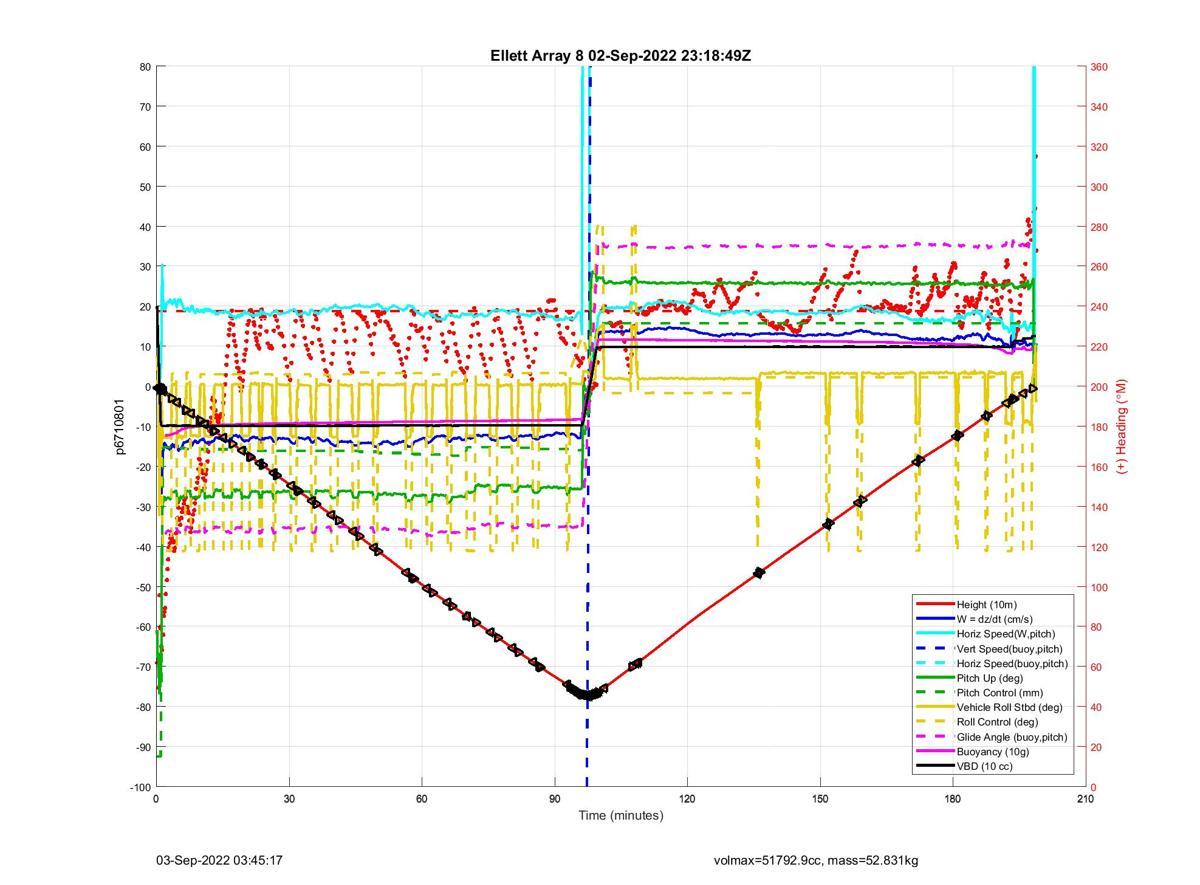Select legend entry "VBD (10 cc)"
The height and width of the screenshot is (885, 1200).
click(985, 766)
